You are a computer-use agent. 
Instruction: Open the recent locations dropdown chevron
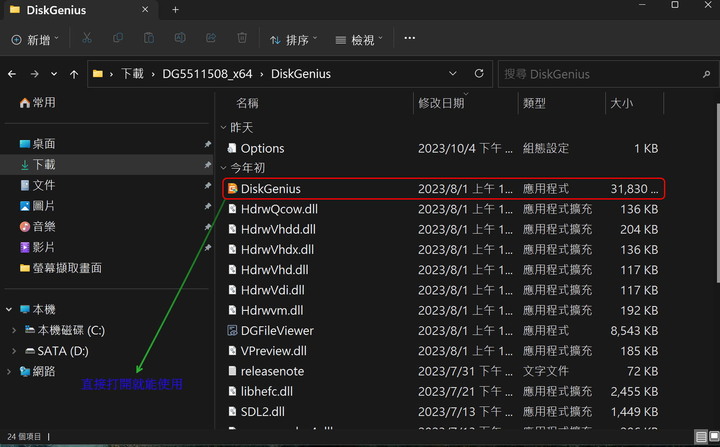[x=54, y=74]
